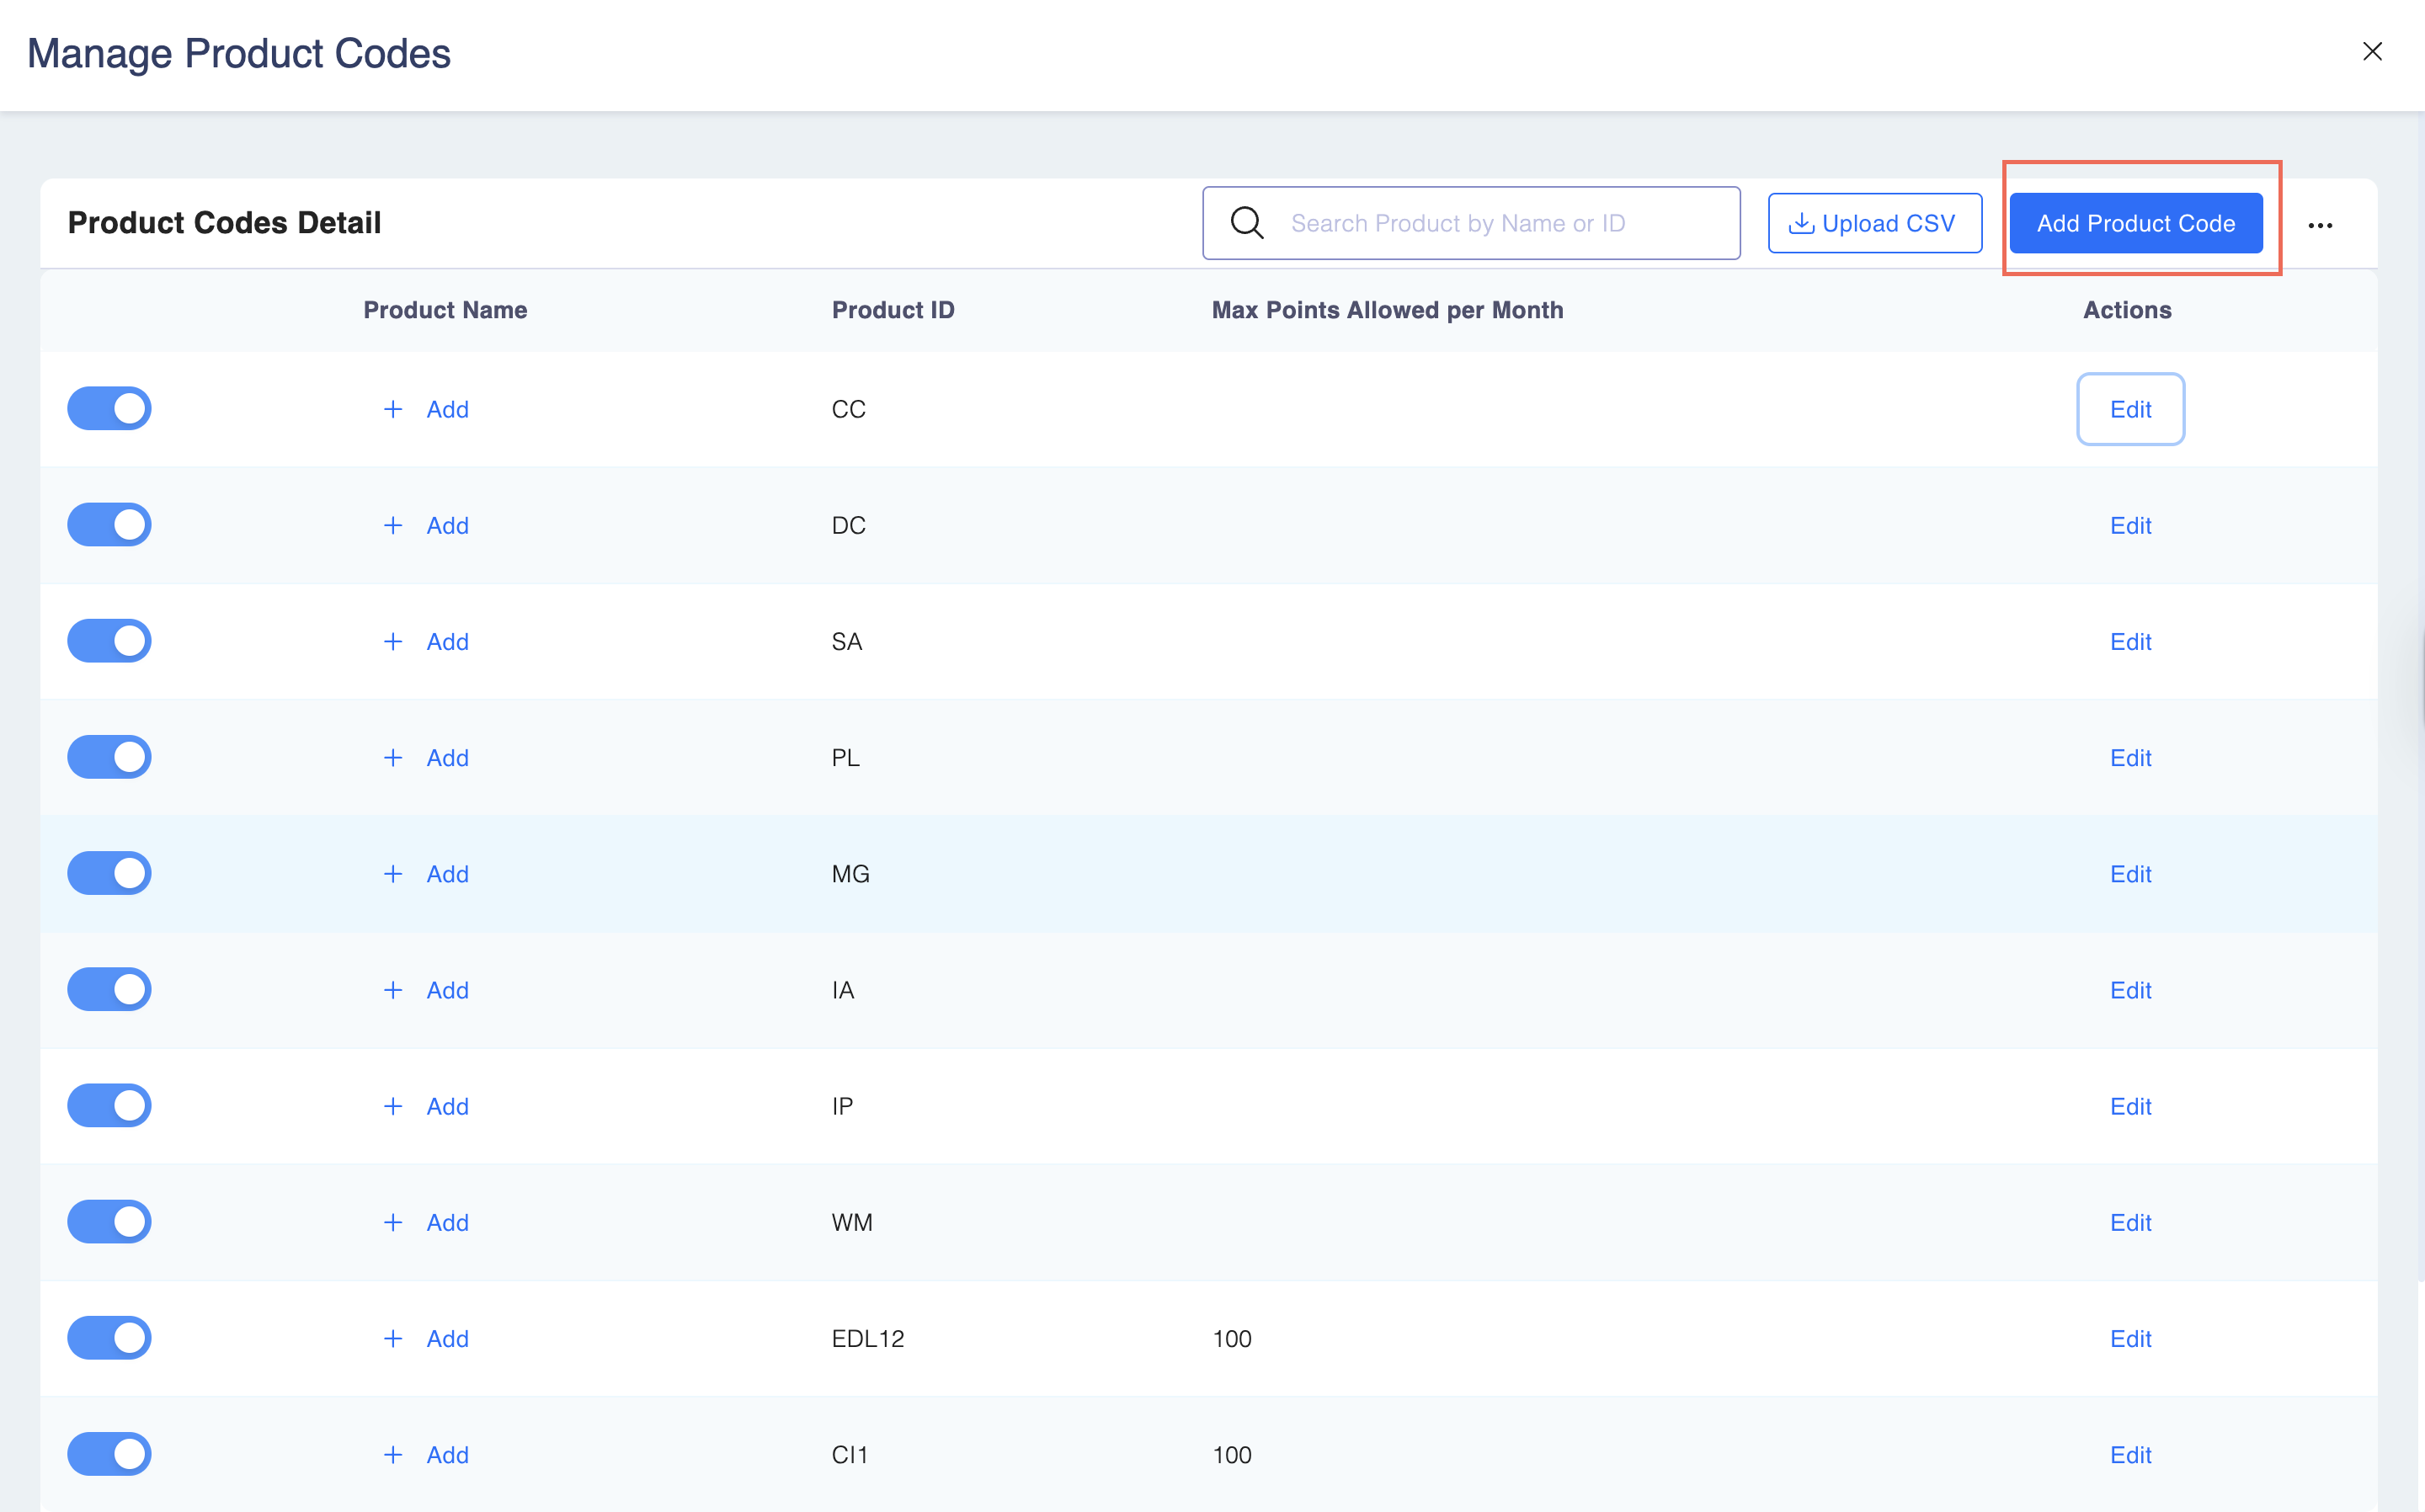This screenshot has height=1512, width=2425.
Task: Close the Manage Product Codes dialog
Action: [2372, 52]
